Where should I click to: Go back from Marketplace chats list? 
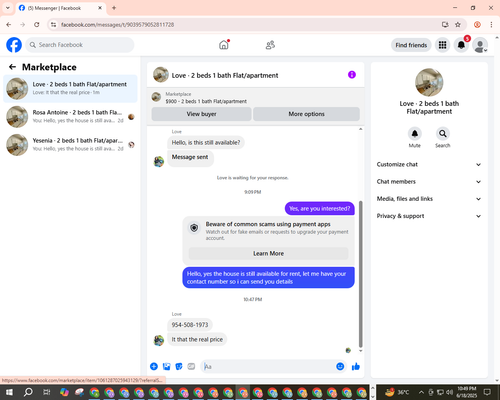(12, 67)
